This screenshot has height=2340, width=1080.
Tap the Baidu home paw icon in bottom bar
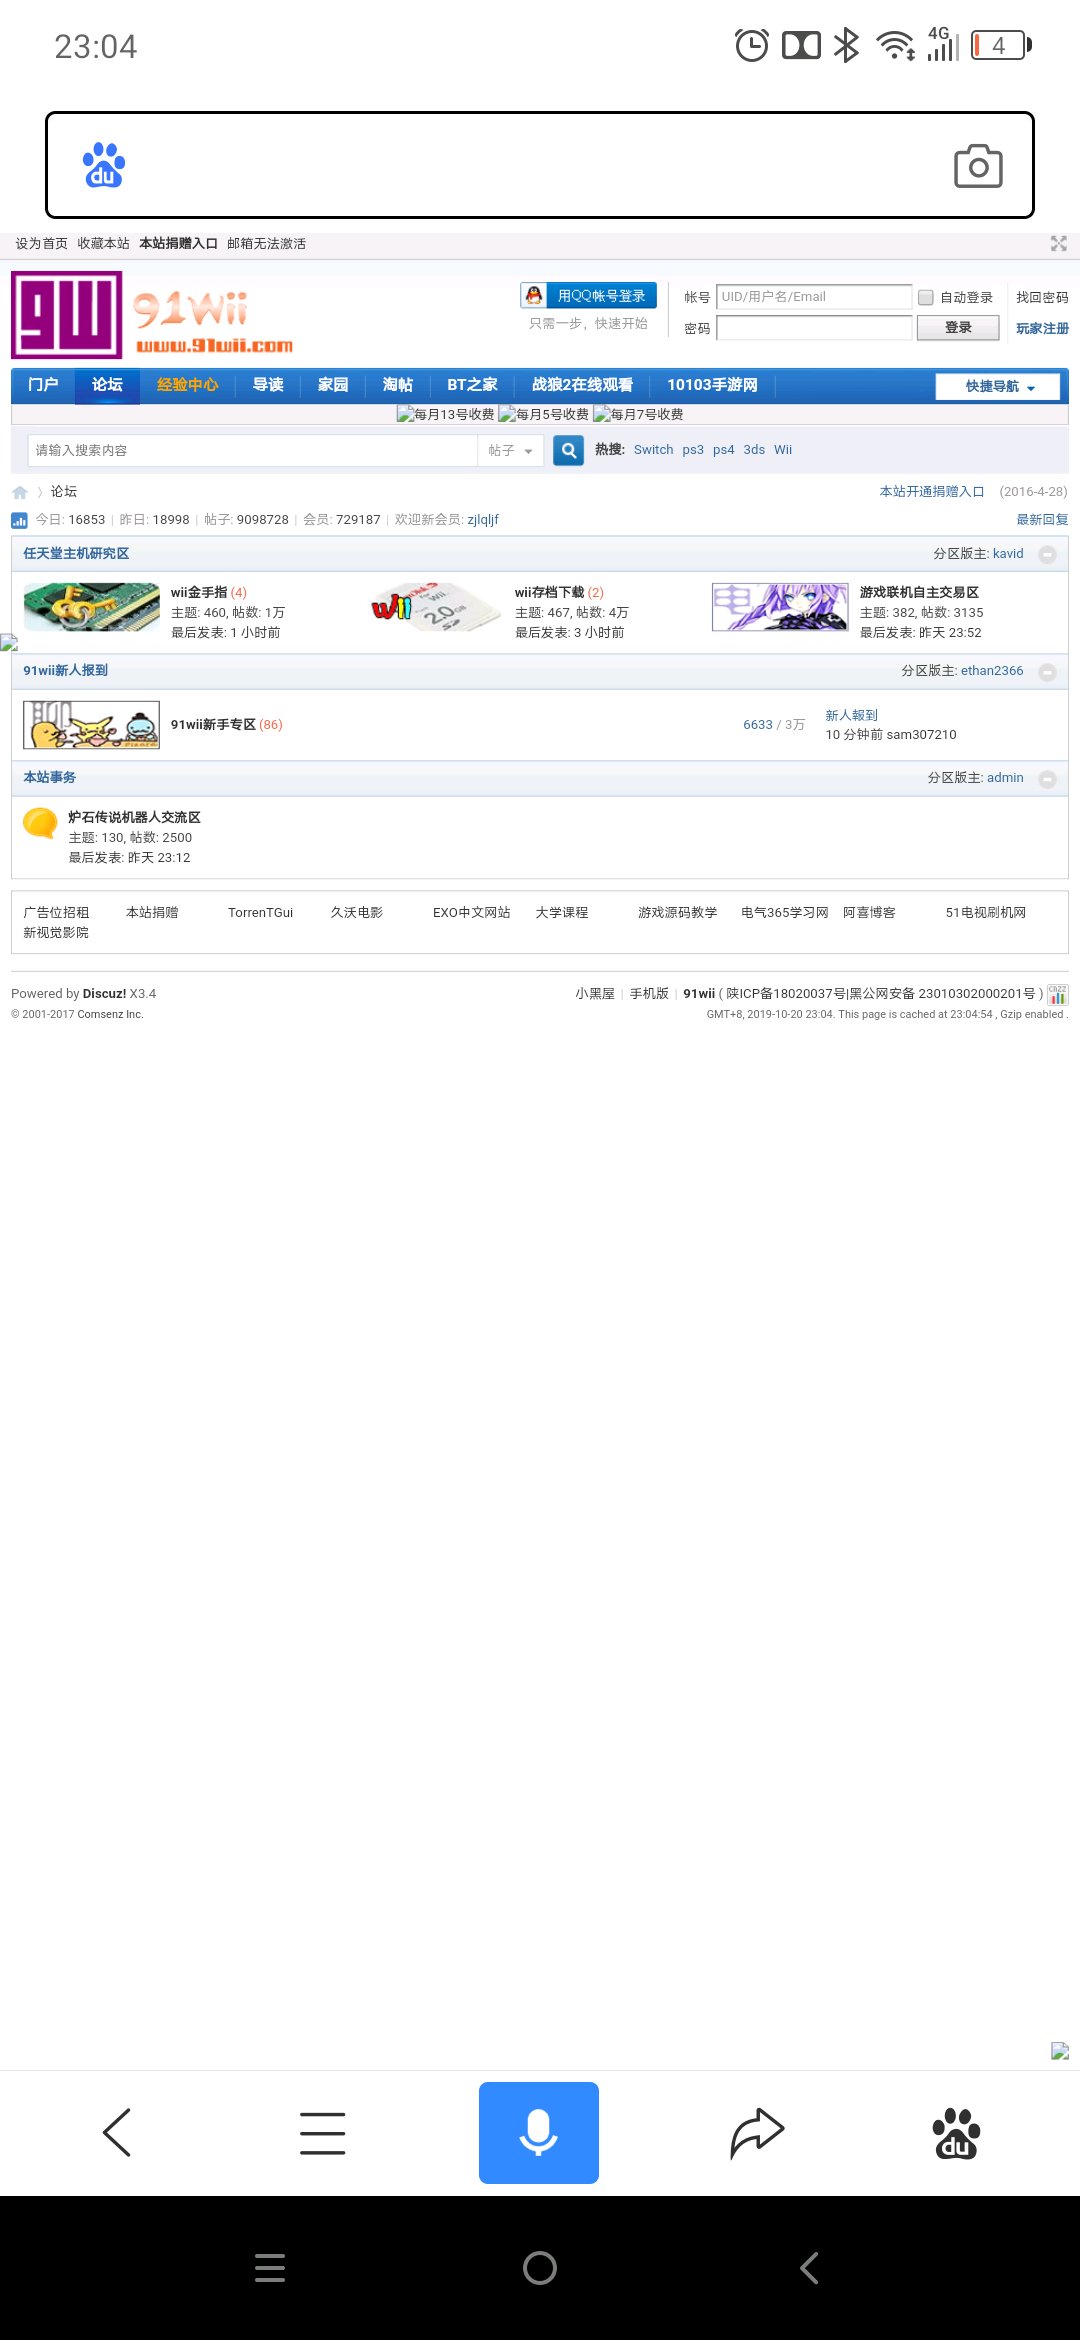956,2133
